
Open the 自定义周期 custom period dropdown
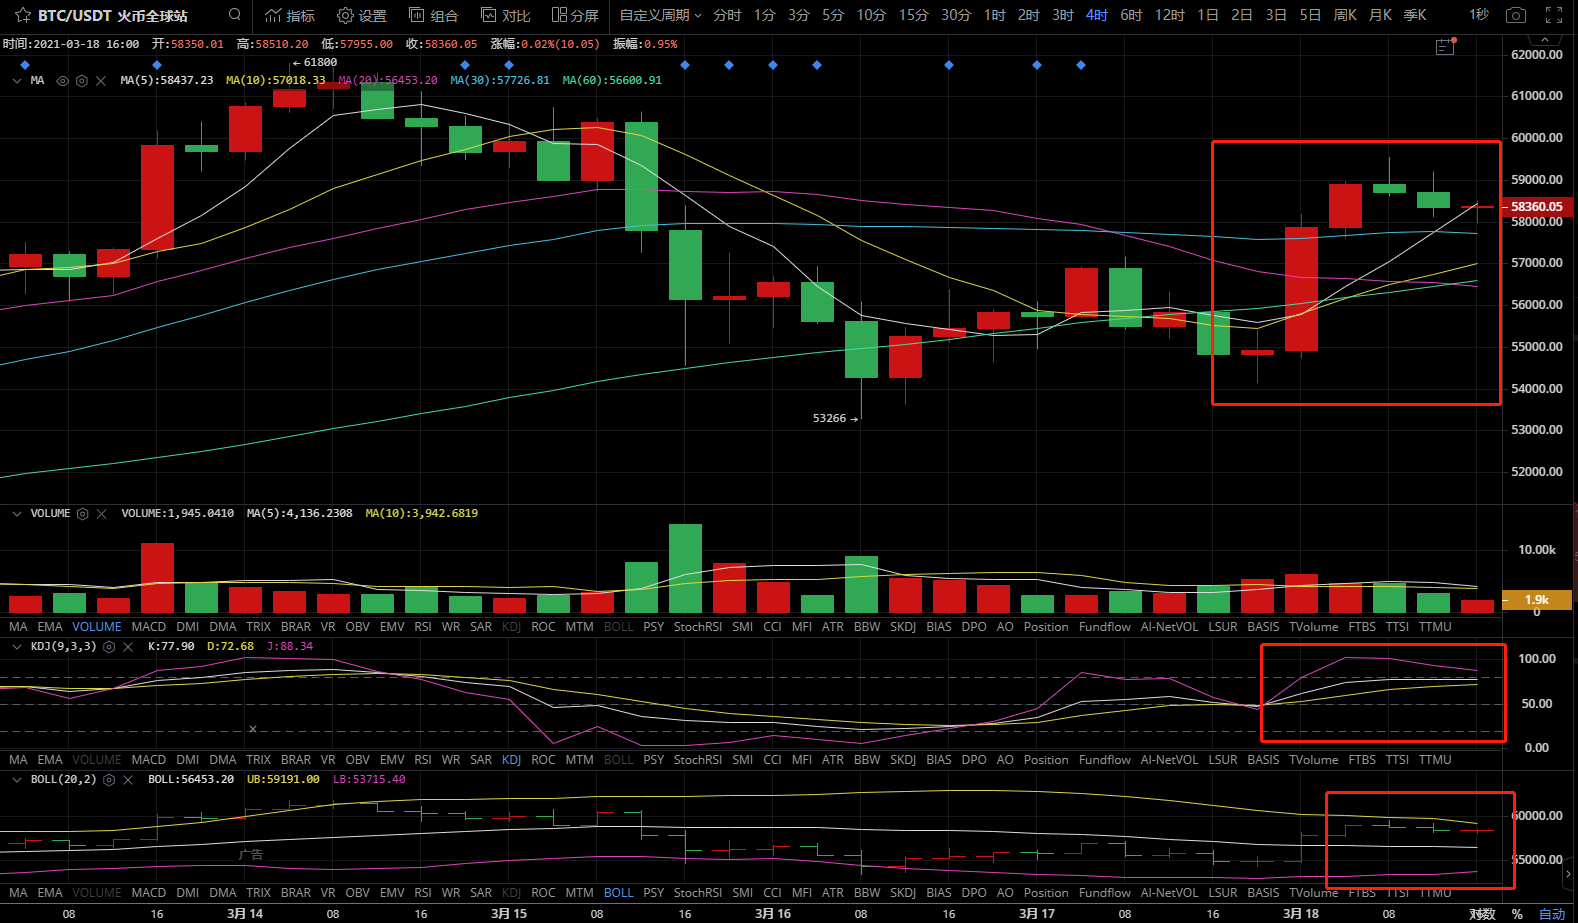(x=661, y=15)
